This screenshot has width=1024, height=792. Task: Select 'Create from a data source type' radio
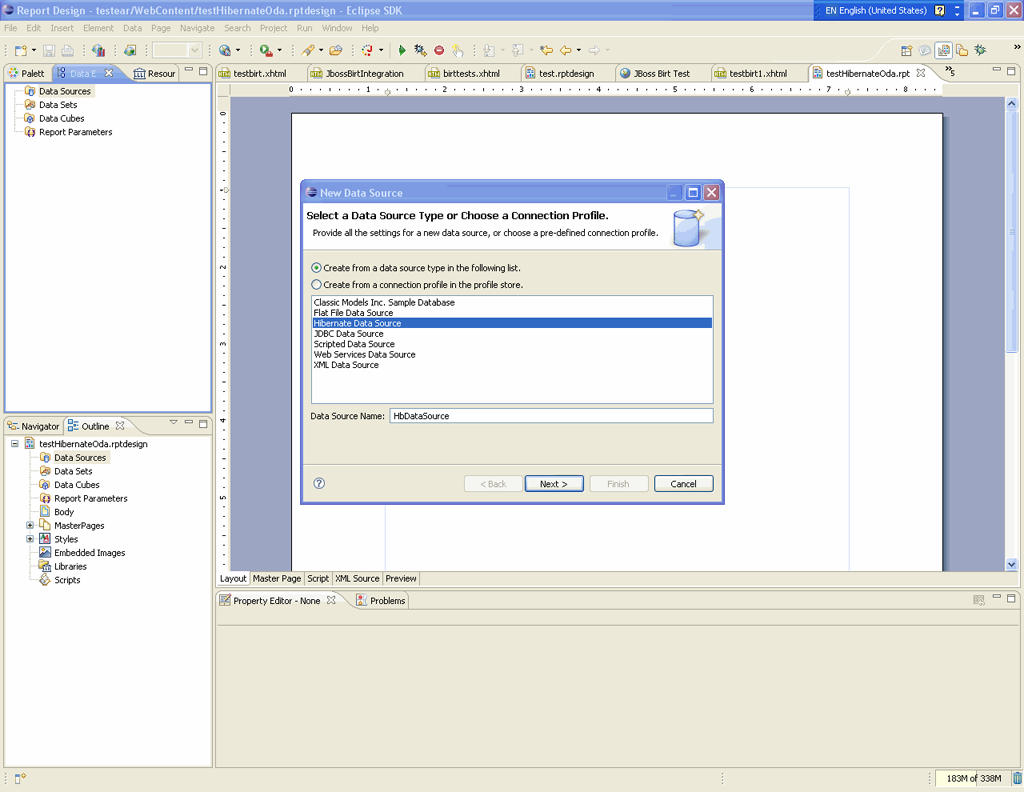coord(317,268)
